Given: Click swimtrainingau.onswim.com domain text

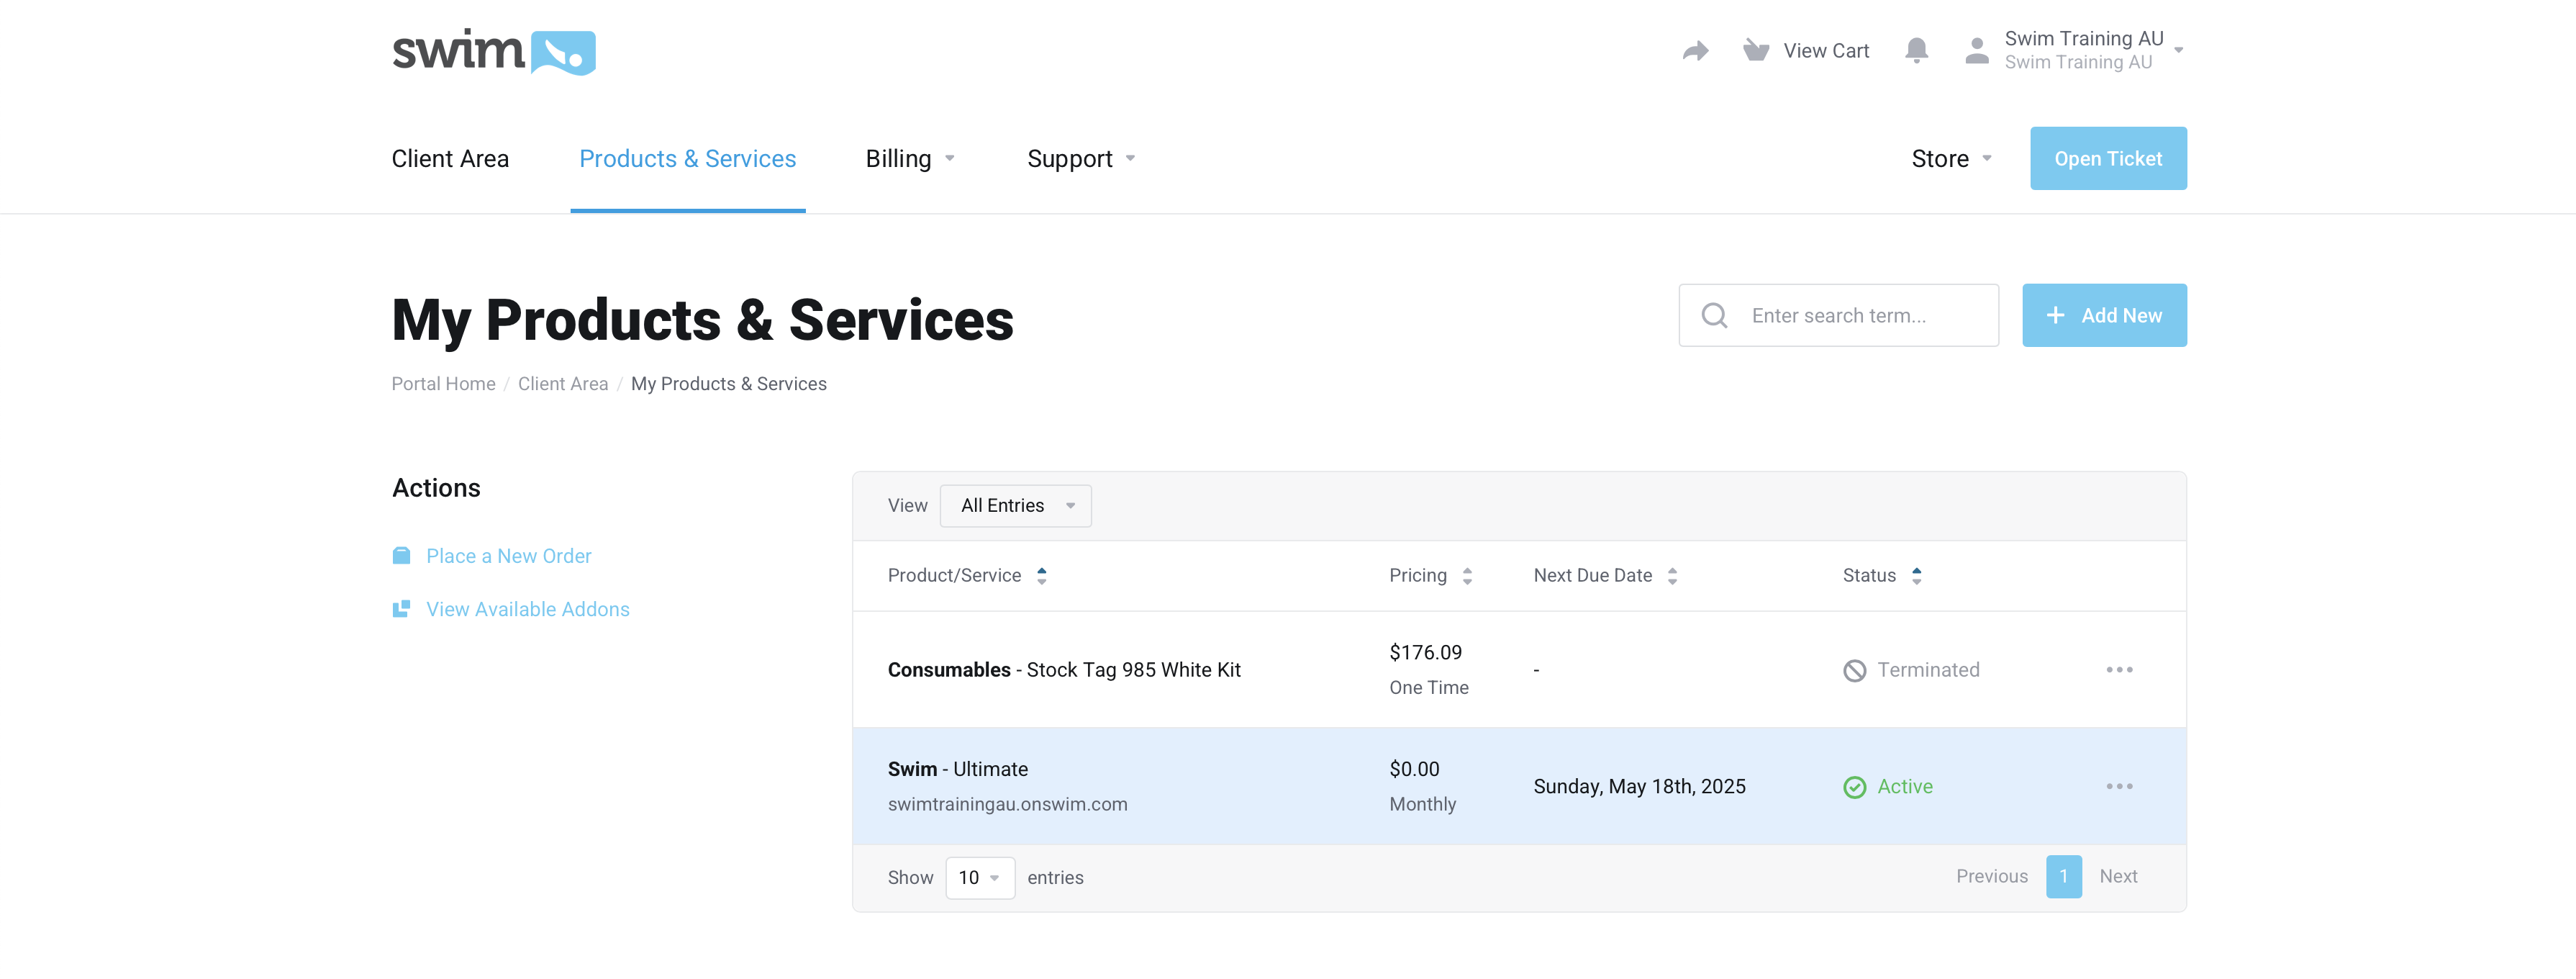Looking at the screenshot, I should (x=1007, y=805).
